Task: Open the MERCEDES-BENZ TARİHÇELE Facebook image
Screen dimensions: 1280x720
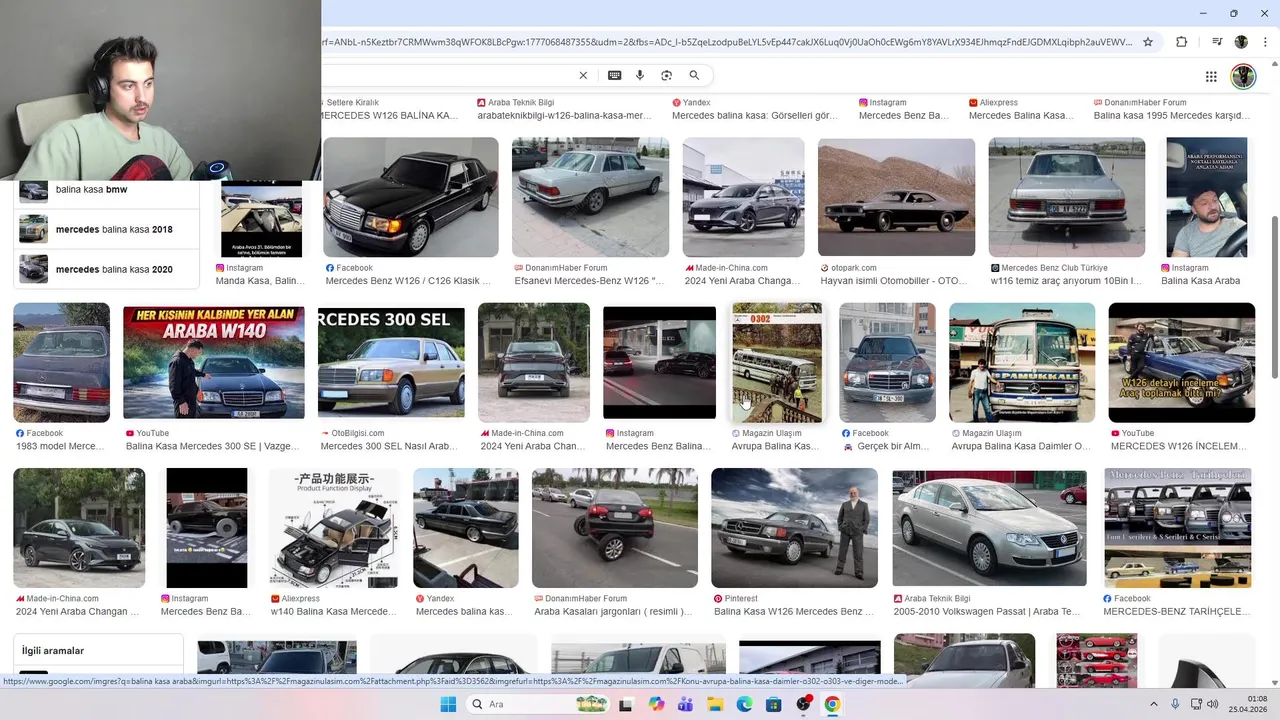Action: [1177, 527]
